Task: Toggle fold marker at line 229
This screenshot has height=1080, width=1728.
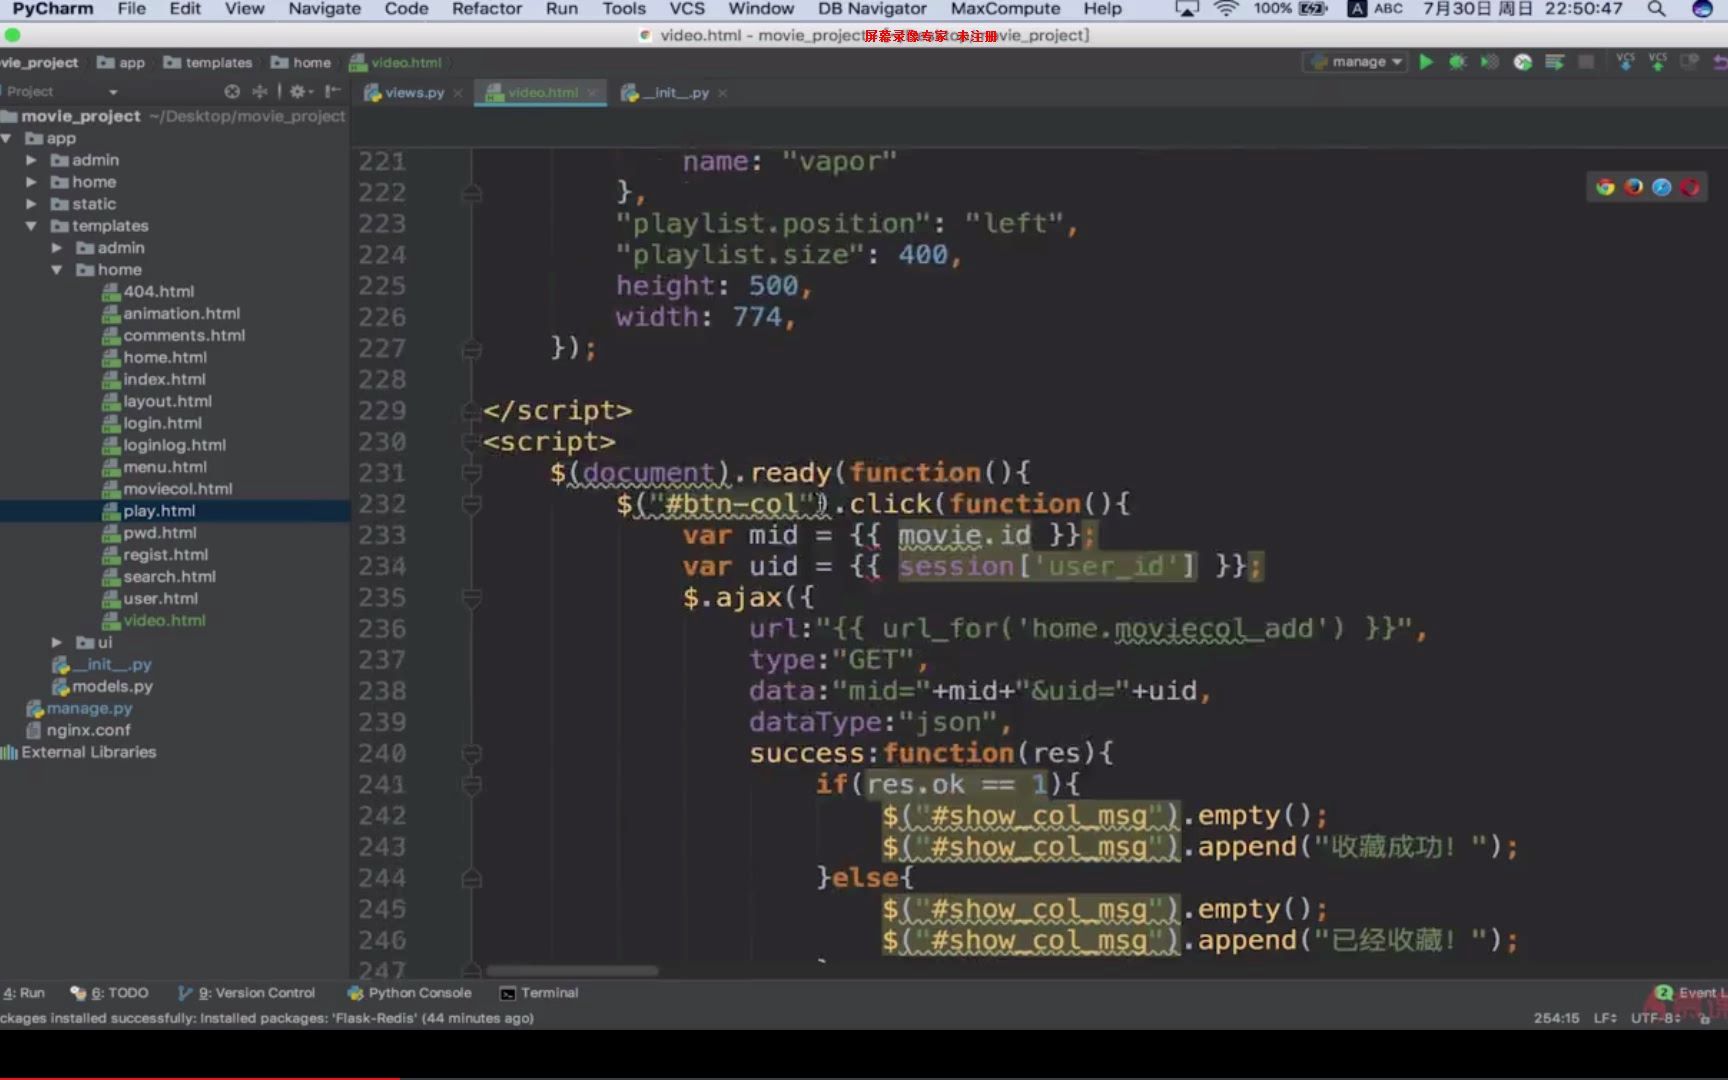Action: (x=472, y=411)
